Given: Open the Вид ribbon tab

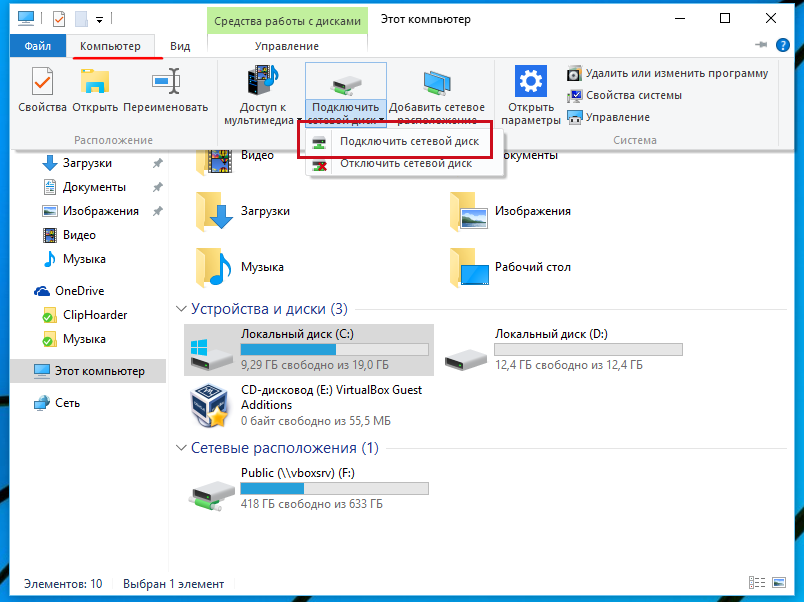Looking at the screenshot, I should pyautogui.click(x=180, y=46).
